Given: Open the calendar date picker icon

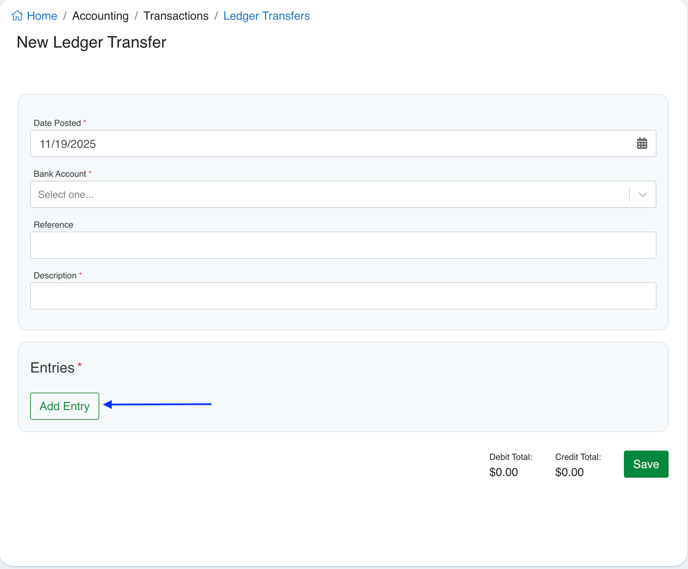Looking at the screenshot, I should [x=642, y=144].
